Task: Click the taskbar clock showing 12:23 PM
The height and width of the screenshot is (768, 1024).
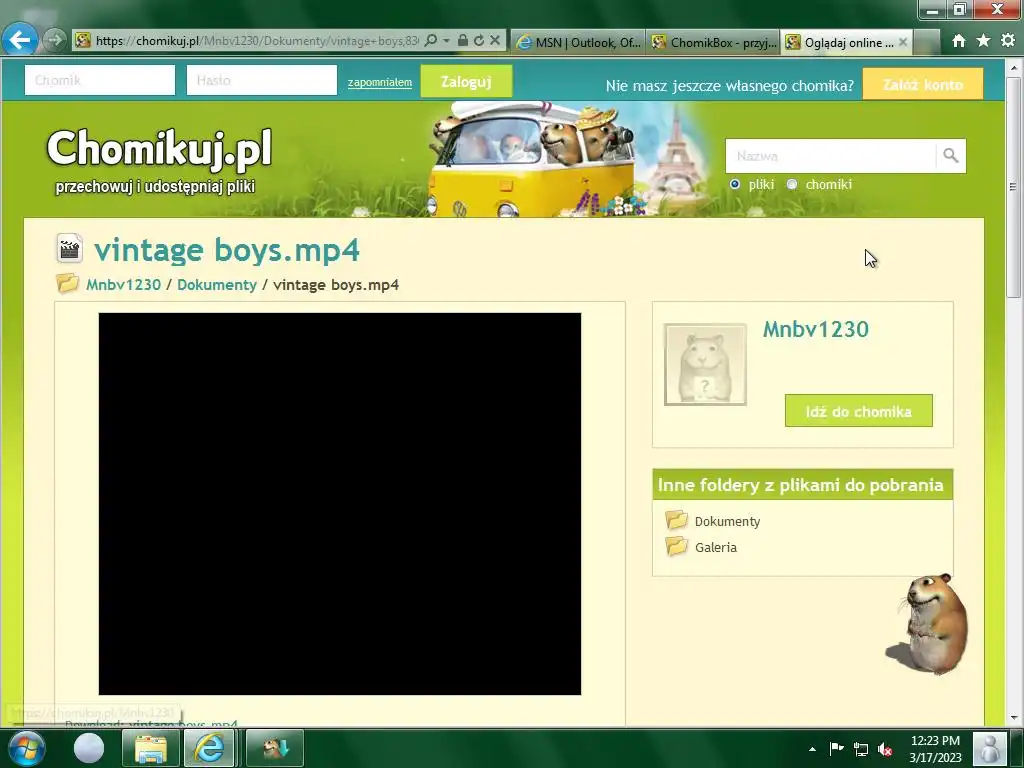Action: [x=935, y=749]
